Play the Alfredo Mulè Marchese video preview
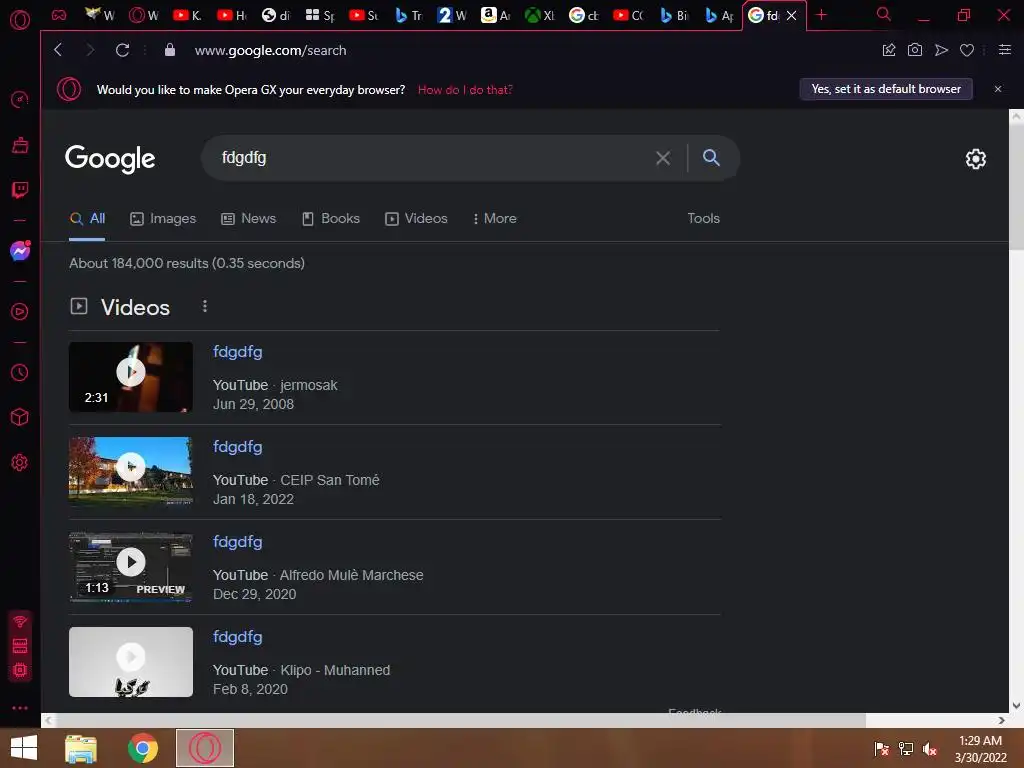The image size is (1024, 768). tap(131, 567)
